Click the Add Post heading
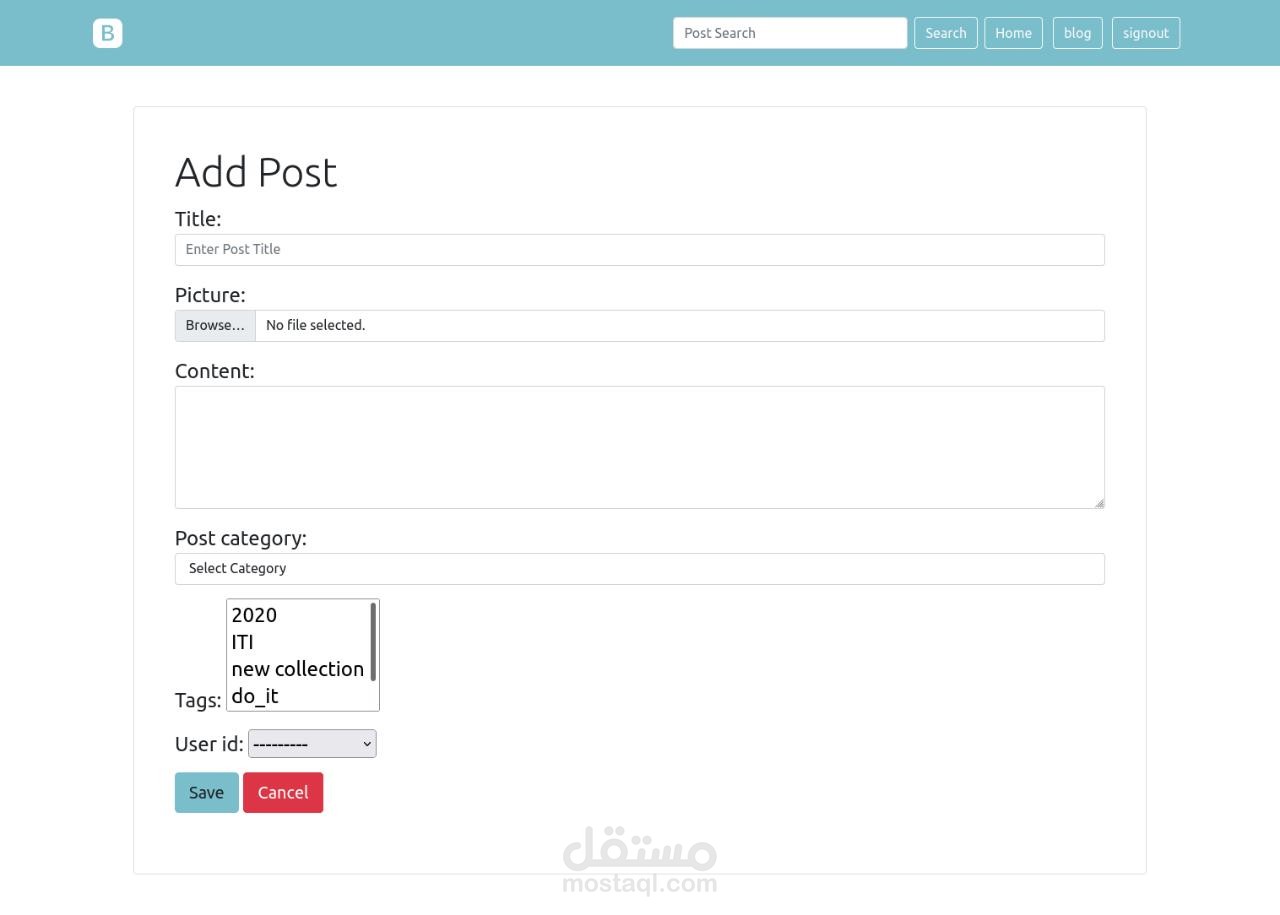This screenshot has height=915, width=1280. [x=256, y=172]
